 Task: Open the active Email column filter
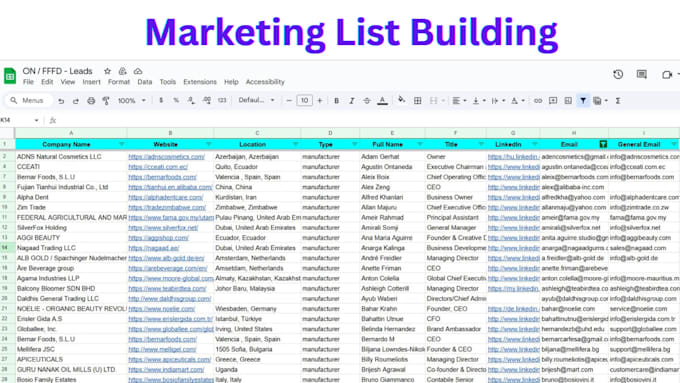pos(603,144)
